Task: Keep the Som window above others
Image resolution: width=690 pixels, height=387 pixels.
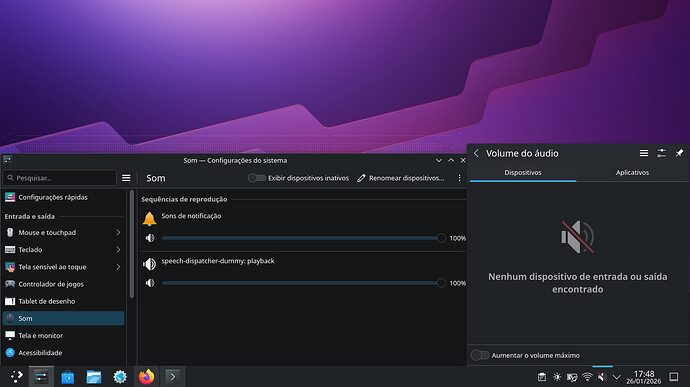Action: 451,160
